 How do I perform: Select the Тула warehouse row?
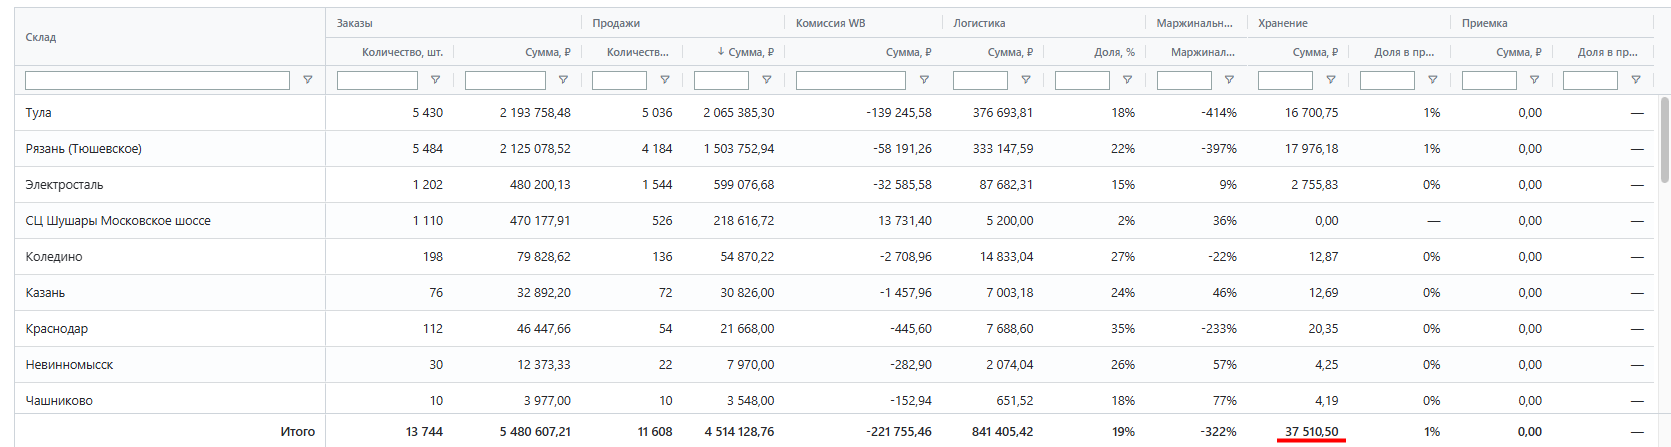834,113
